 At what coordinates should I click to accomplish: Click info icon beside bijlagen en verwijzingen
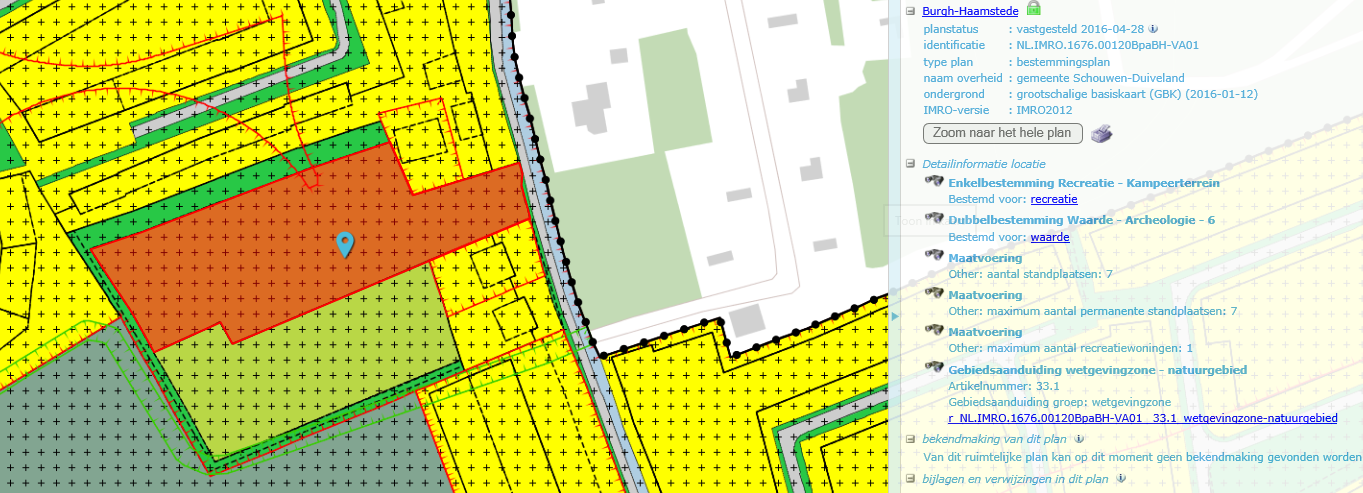click(1120, 478)
